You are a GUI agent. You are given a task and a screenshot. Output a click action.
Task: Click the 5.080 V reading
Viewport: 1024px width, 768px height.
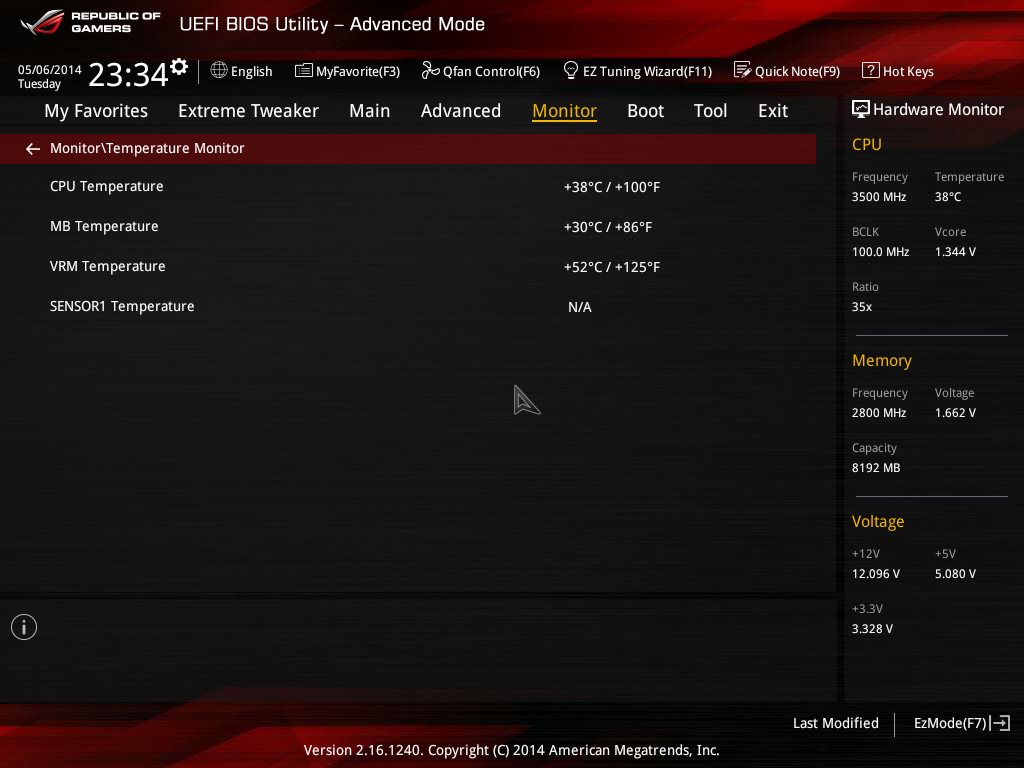click(955, 573)
